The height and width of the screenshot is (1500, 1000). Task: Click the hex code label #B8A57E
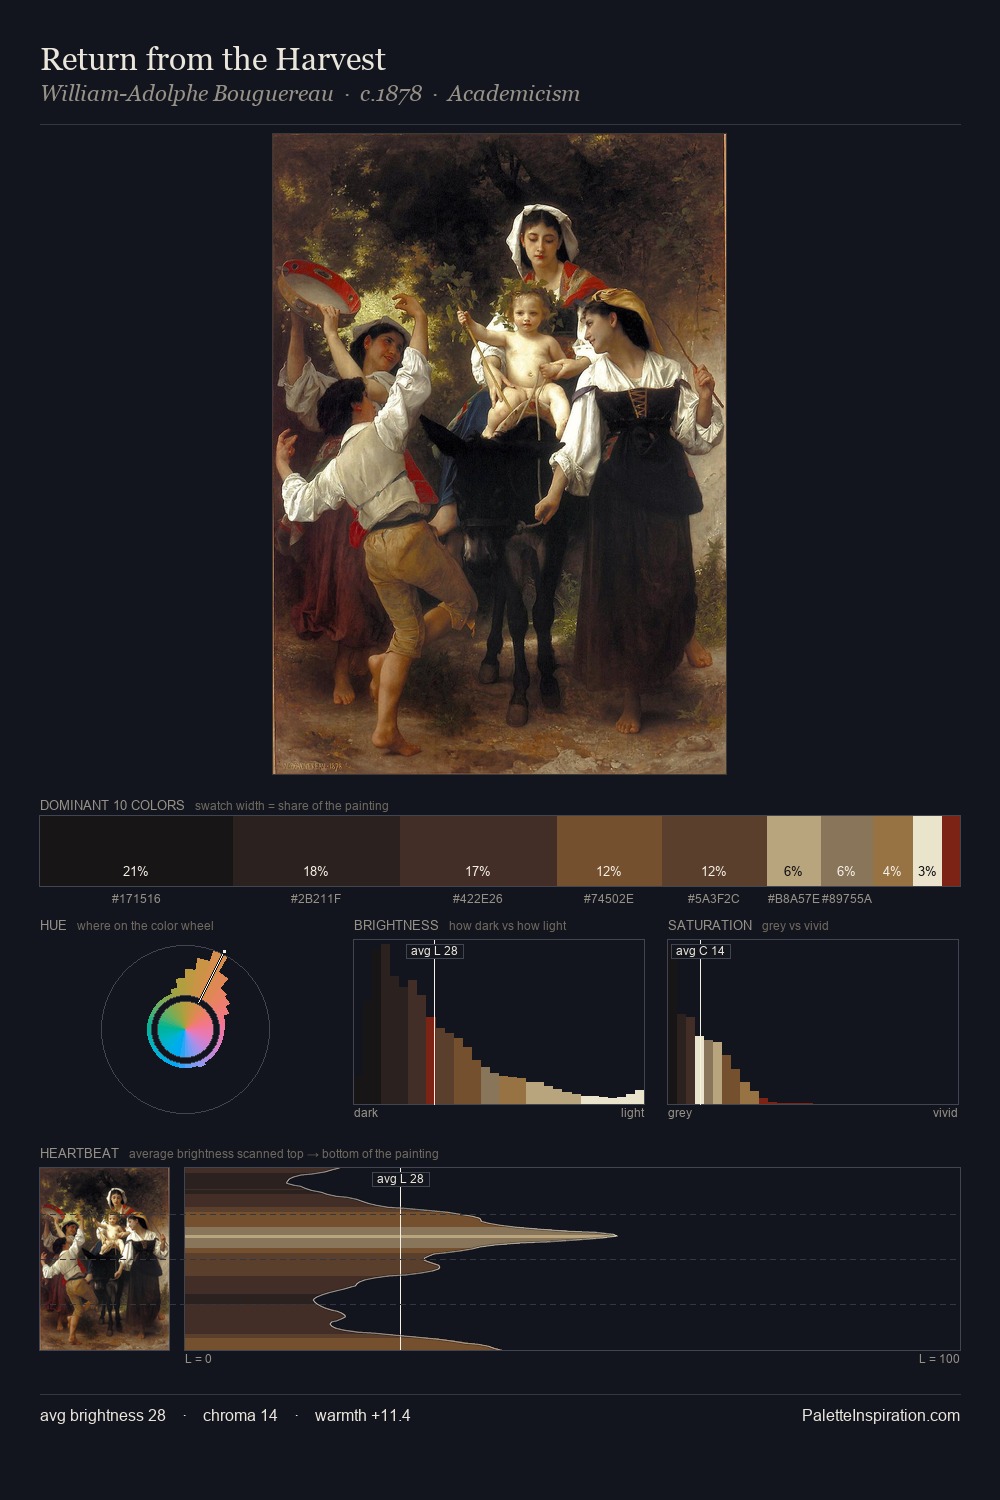[x=793, y=899]
